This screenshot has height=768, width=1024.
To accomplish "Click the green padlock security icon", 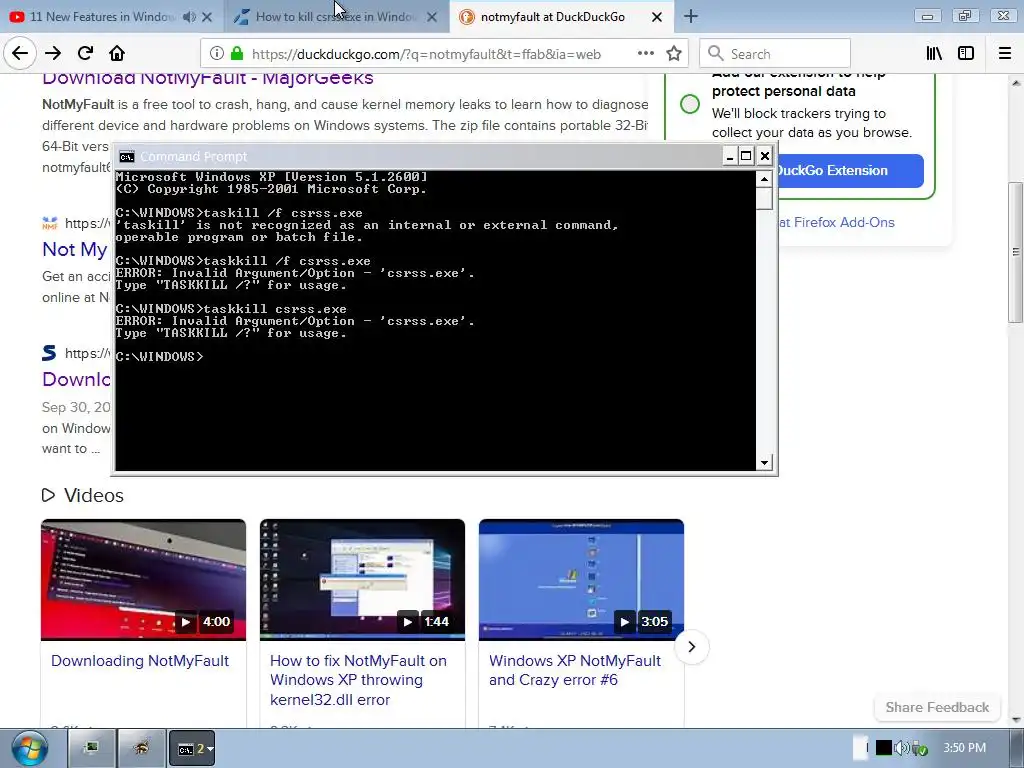I will (x=238, y=54).
